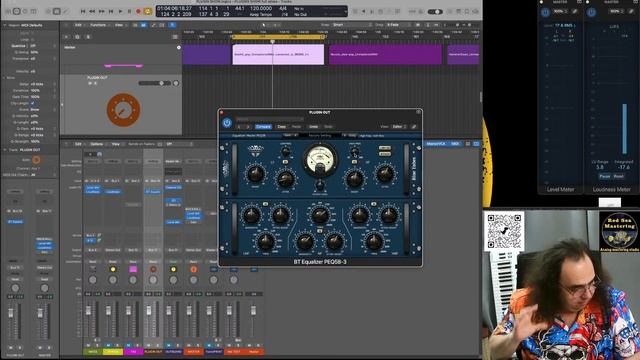Toggle the Level Meter power button
Screen dimensions: 640x360
545,13
